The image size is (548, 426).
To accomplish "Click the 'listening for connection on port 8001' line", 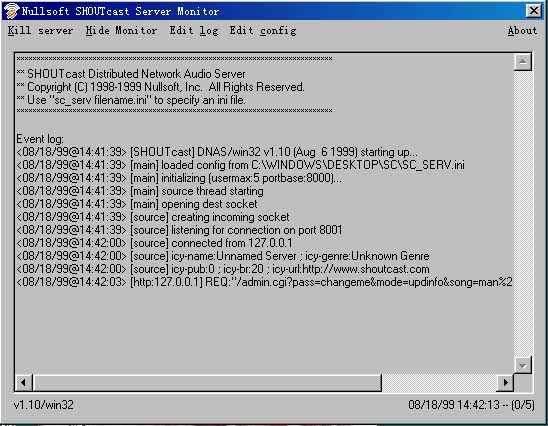I will click(x=179, y=230).
